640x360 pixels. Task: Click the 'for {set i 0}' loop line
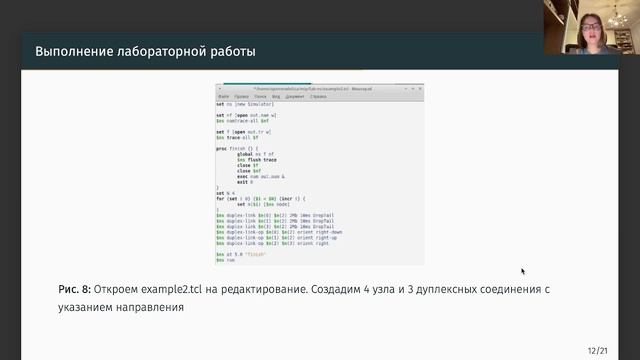point(260,199)
